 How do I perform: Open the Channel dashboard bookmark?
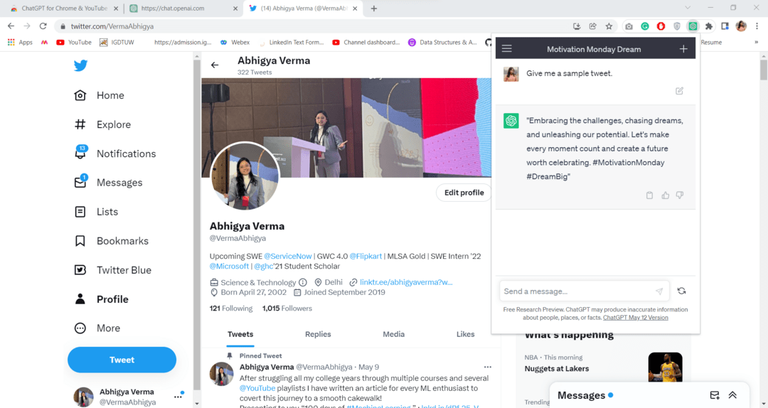[366, 42]
